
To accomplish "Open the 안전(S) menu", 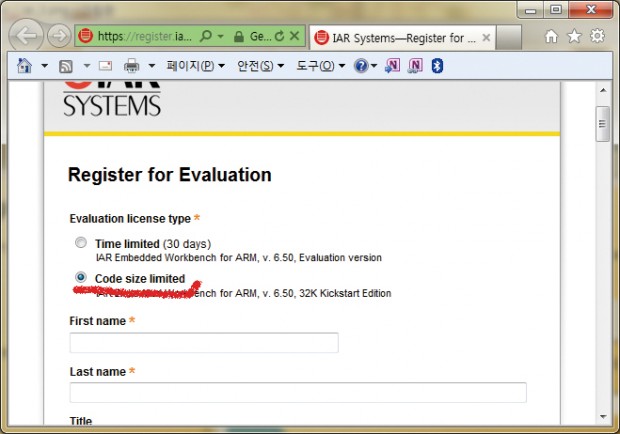I will [260, 66].
